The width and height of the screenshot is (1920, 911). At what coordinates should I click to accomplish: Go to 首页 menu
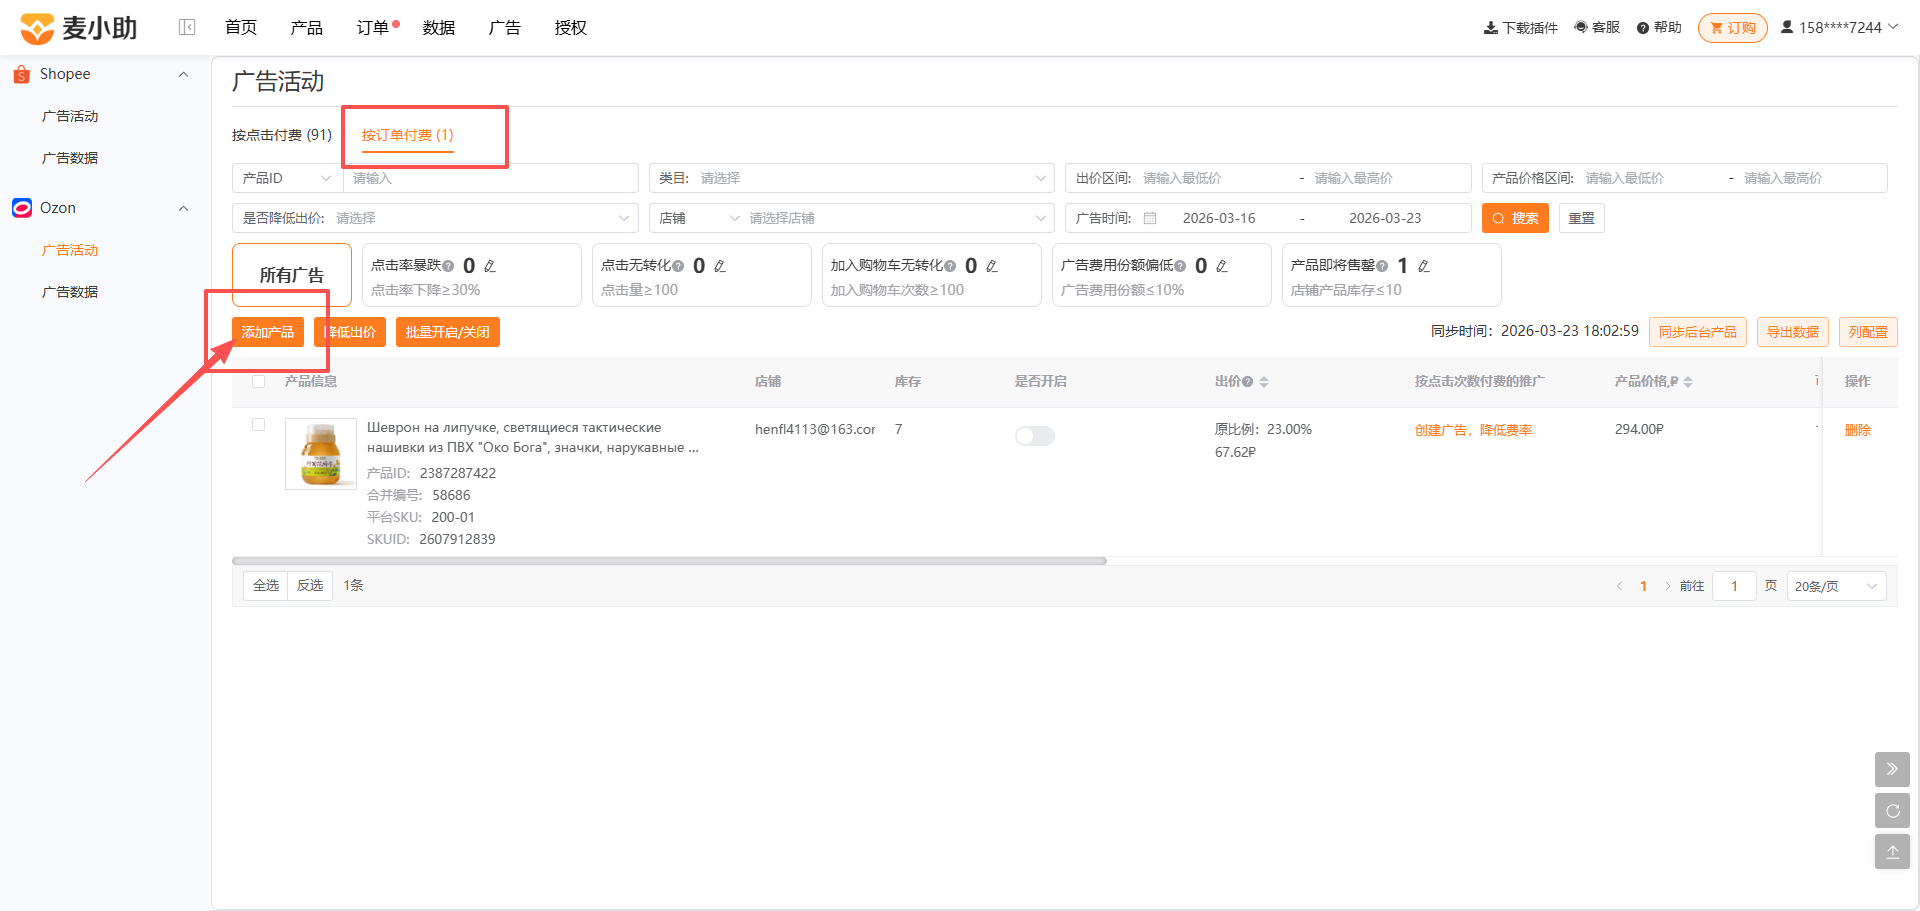pyautogui.click(x=241, y=28)
